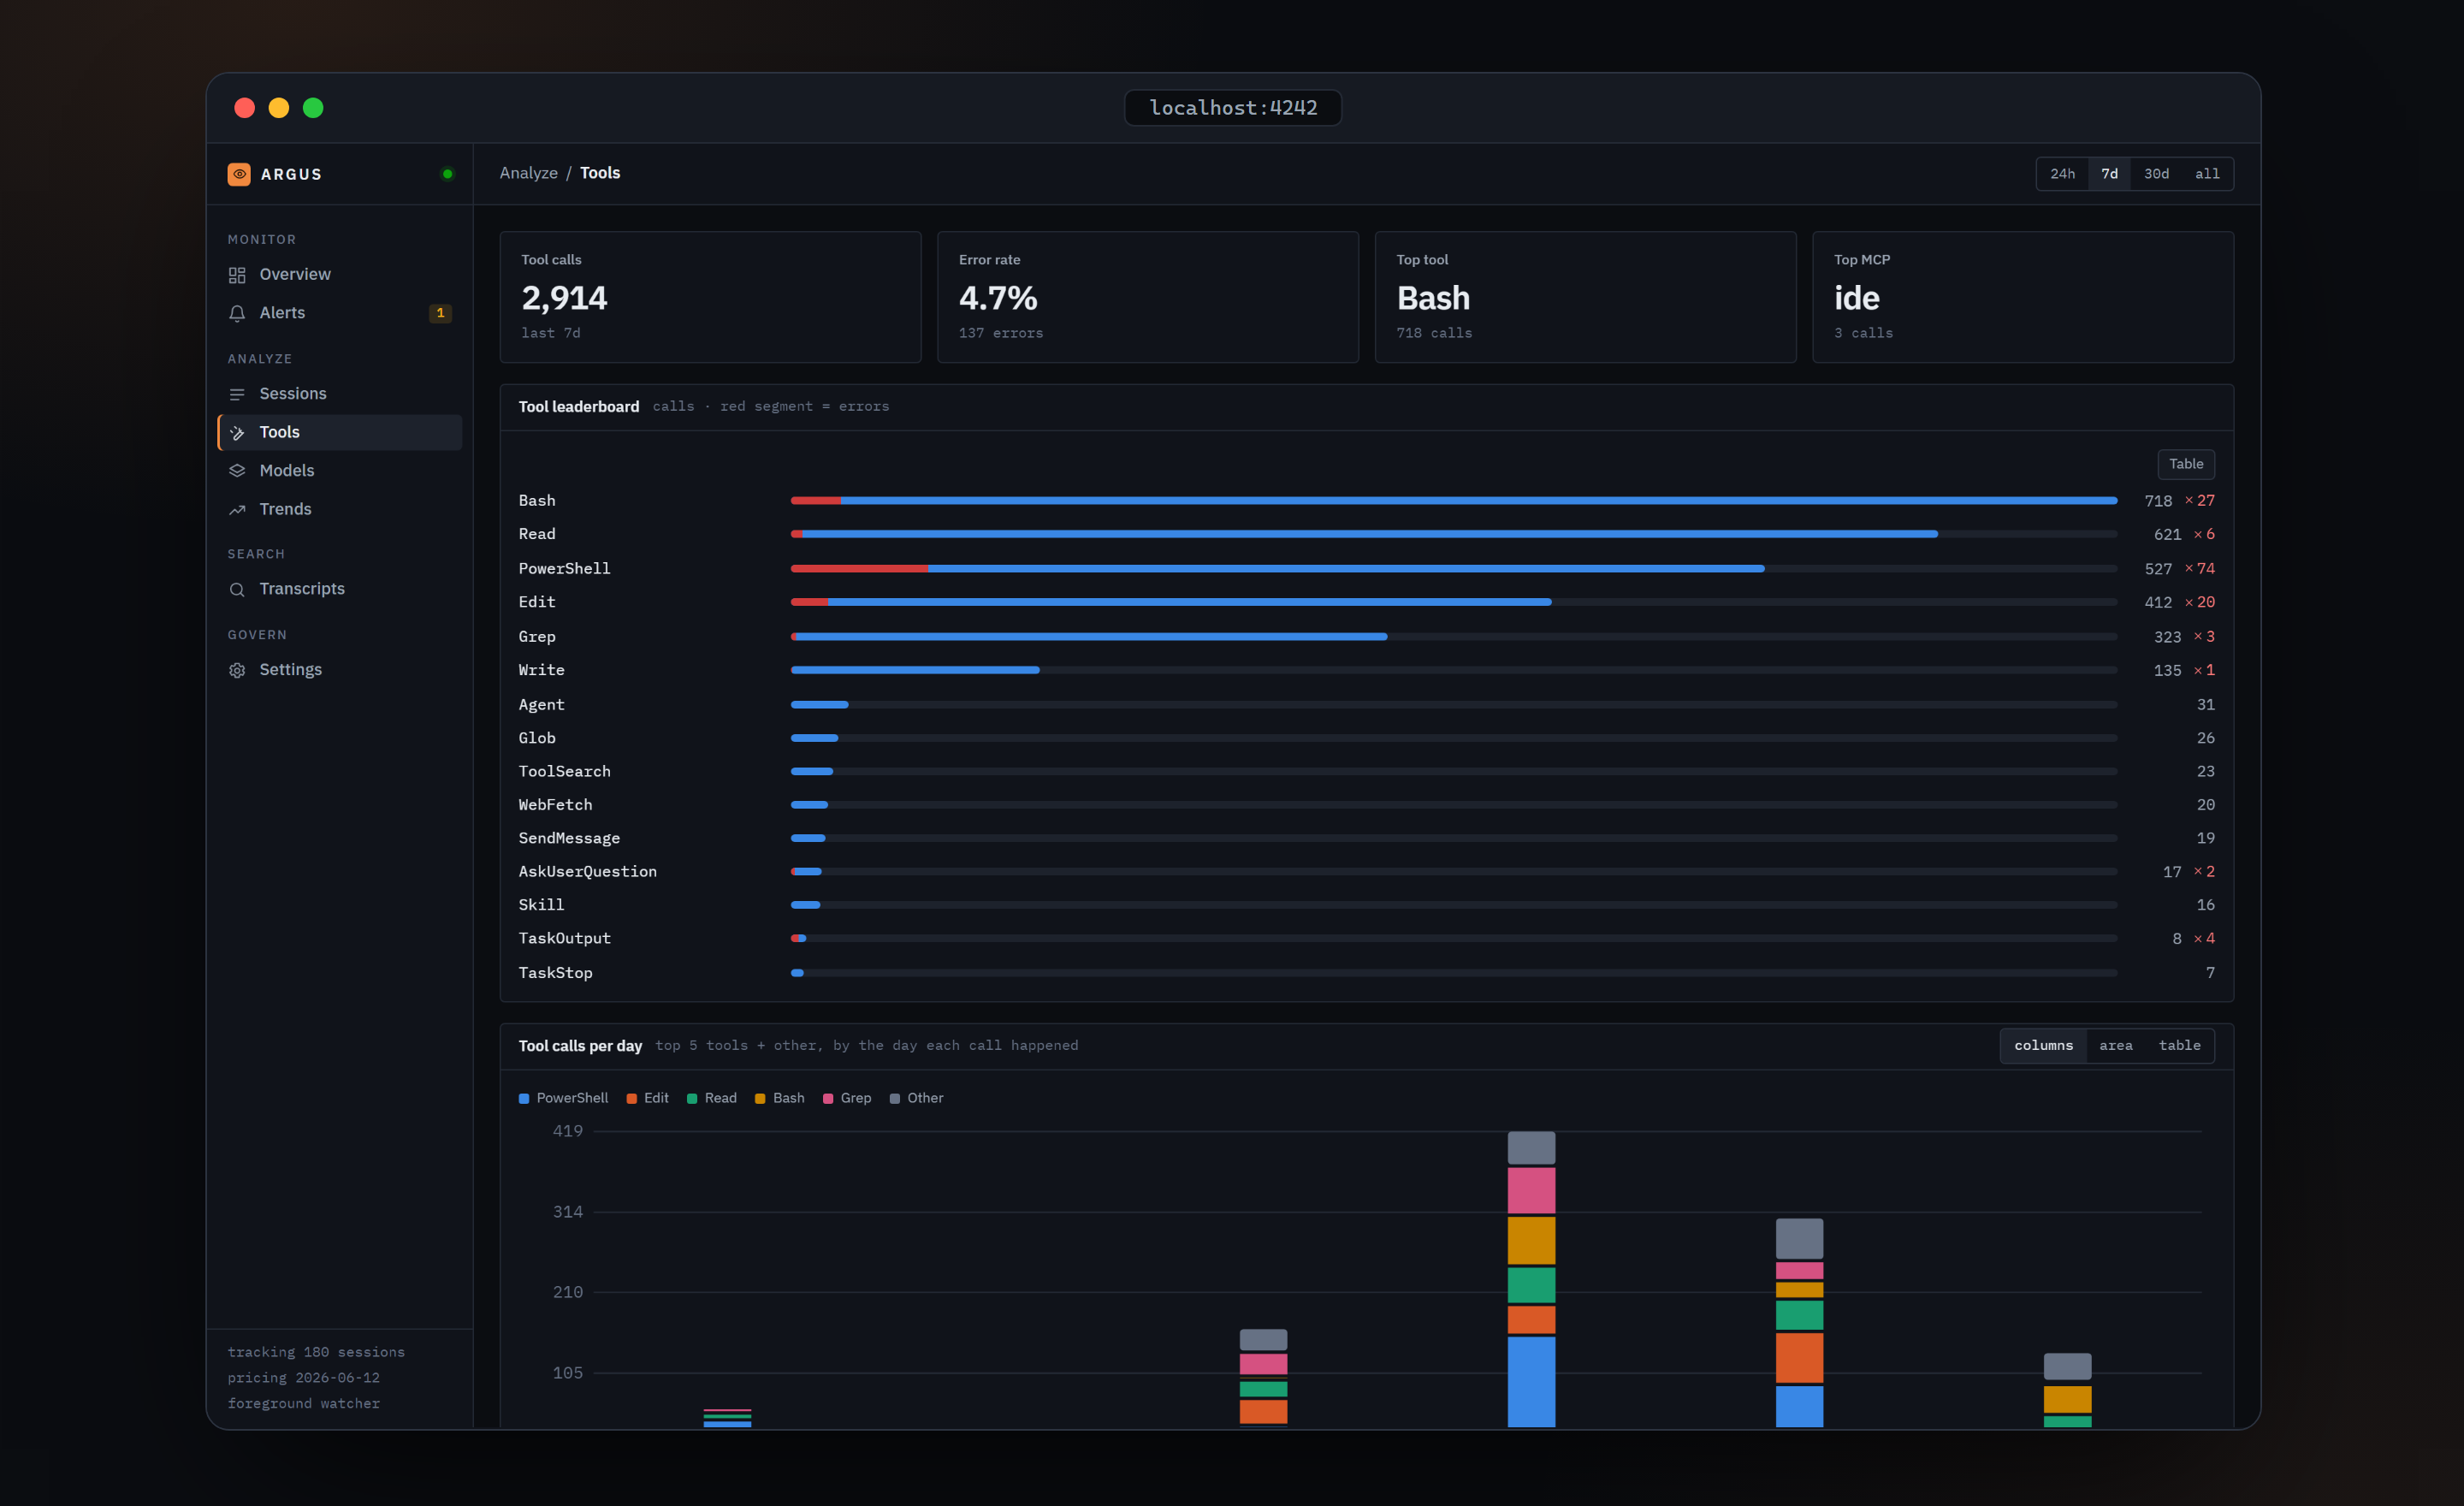Click the Transcripts search icon
The image size is (2464, 1506).
(x=237, y=590)
